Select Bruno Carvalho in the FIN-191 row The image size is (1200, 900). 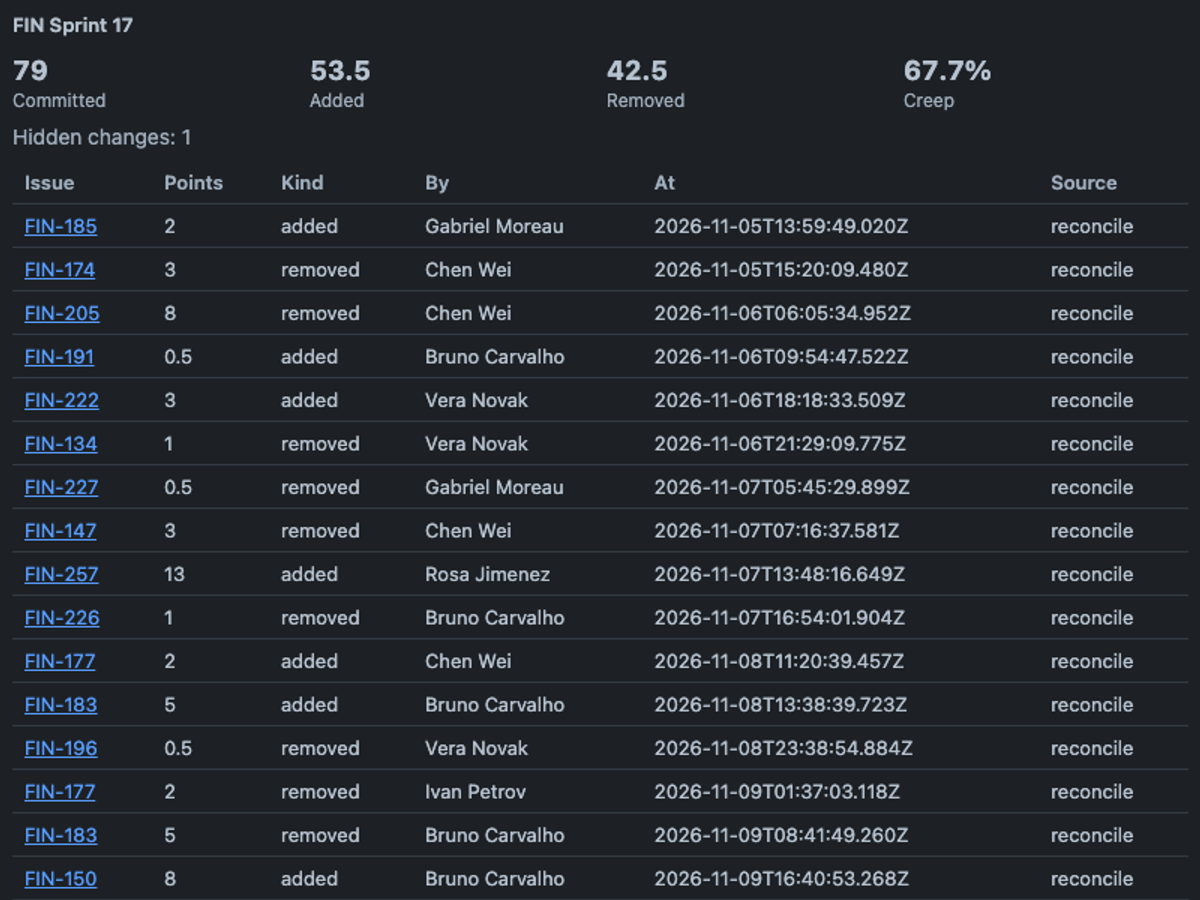click(x=495, y=357)
